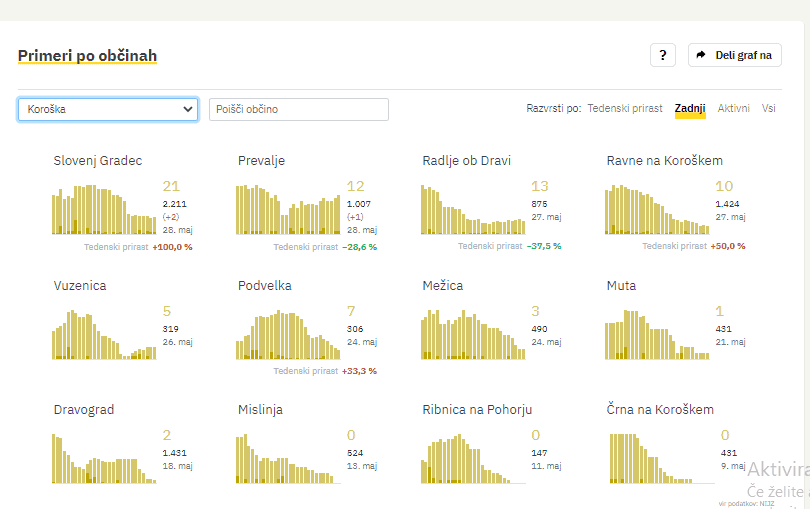Click the question mark help button

[663, 55]
